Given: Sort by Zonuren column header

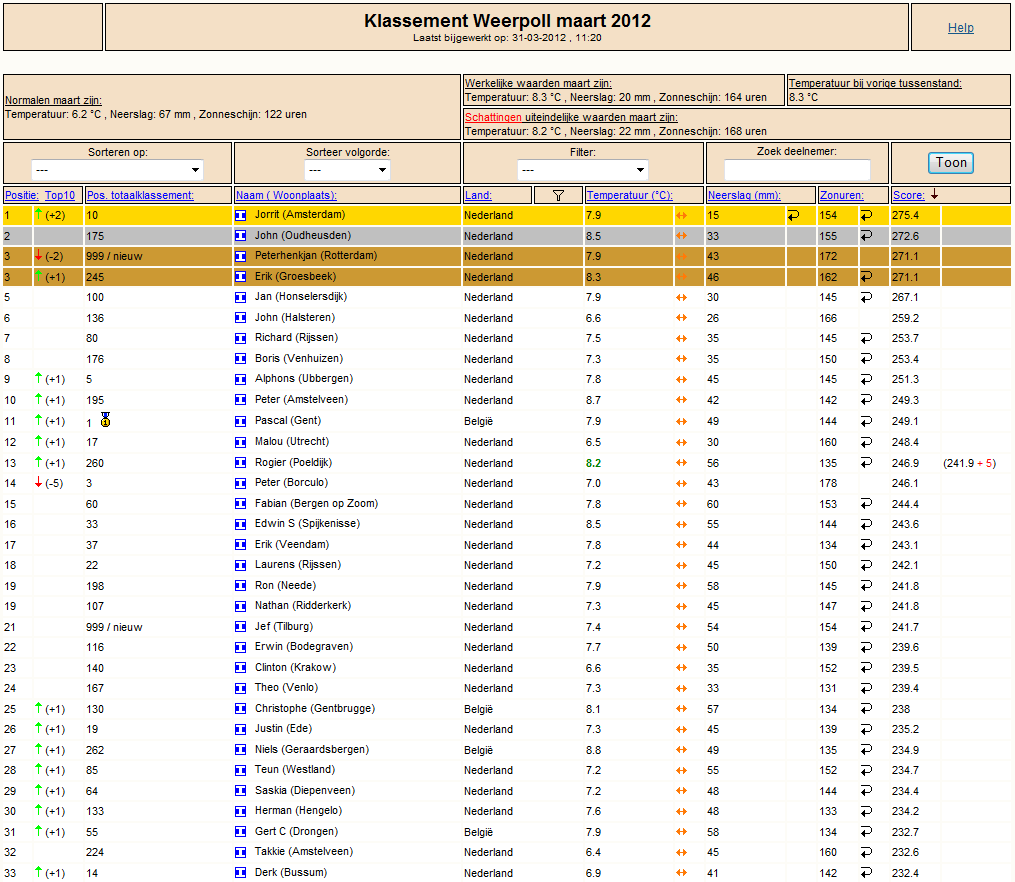Looking at the screenshot, I should click(842, 195).
